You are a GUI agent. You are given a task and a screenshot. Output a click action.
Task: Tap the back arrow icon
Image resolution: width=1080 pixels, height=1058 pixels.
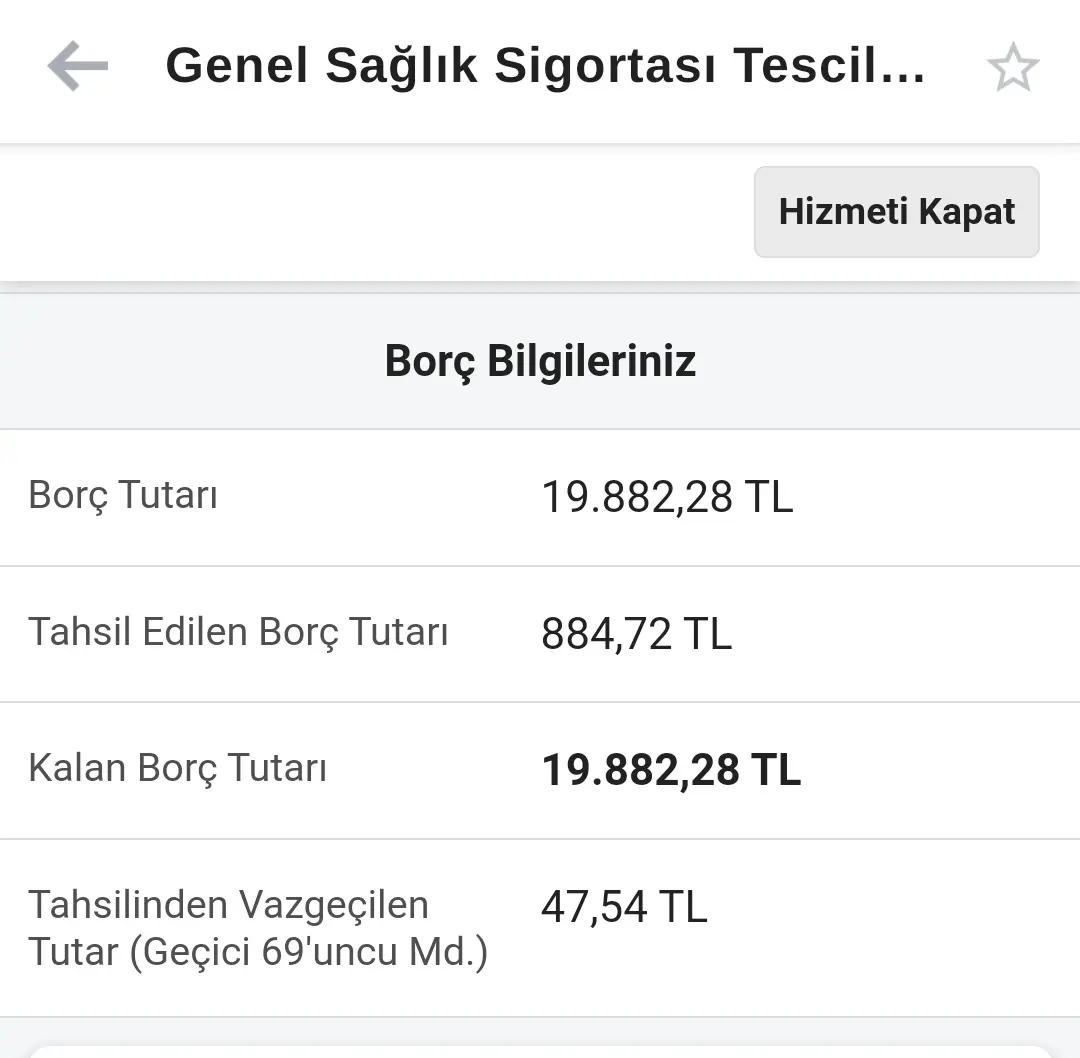click(78, 66)
